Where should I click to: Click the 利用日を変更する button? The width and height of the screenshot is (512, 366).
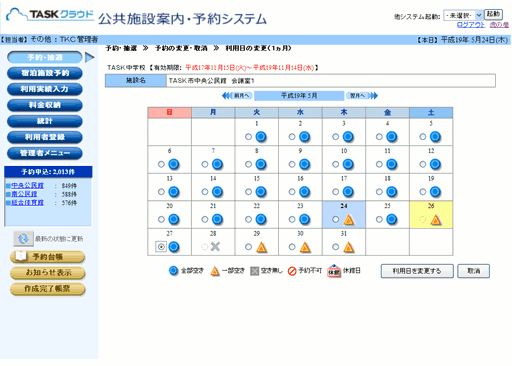point(417,271)
